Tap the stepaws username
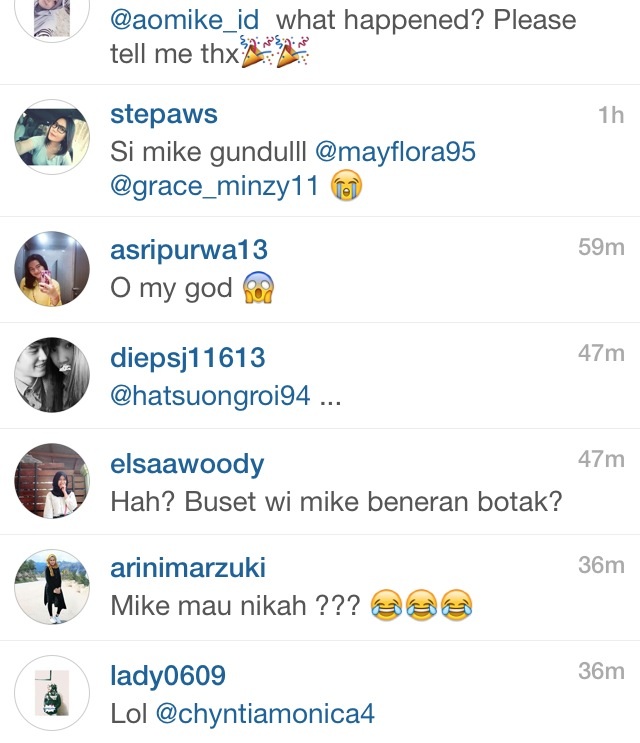The image size is (640, 743). click(164, 115)
